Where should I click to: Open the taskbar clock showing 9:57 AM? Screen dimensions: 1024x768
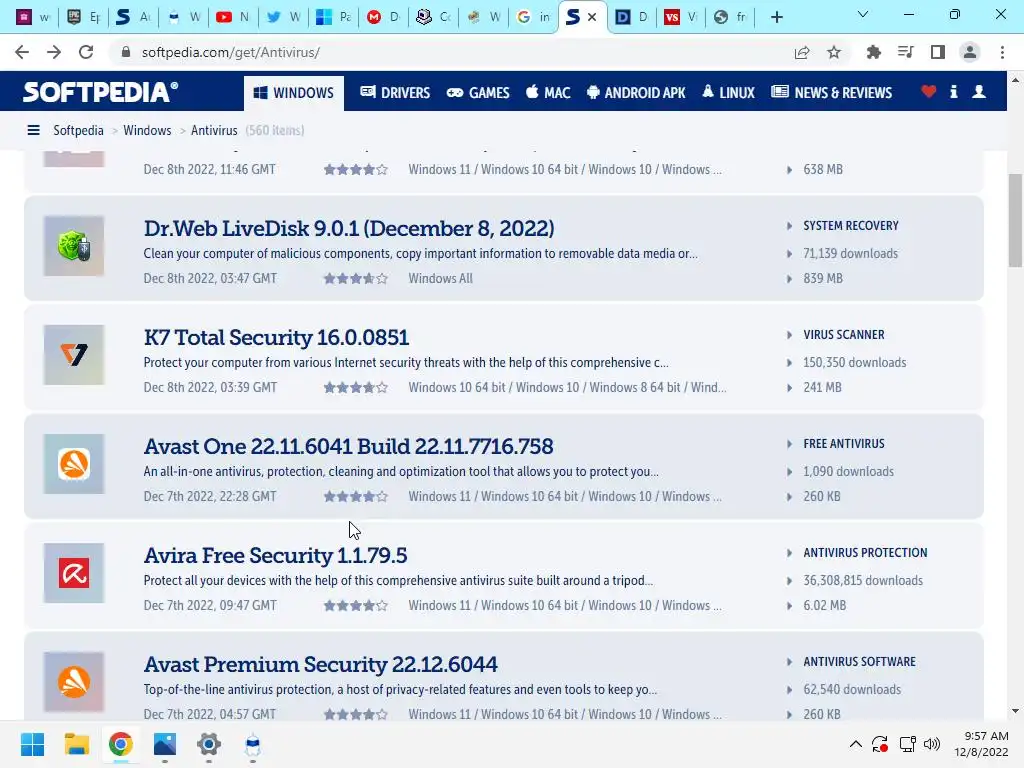point(982,744)
